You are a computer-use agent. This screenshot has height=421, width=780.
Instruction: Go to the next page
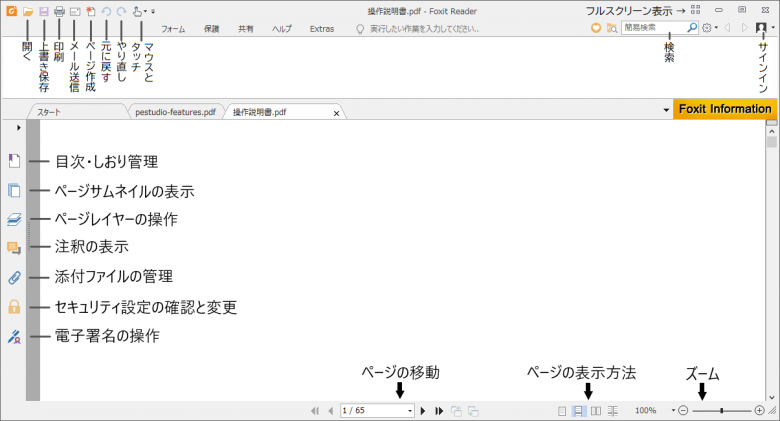coord(423,411)
